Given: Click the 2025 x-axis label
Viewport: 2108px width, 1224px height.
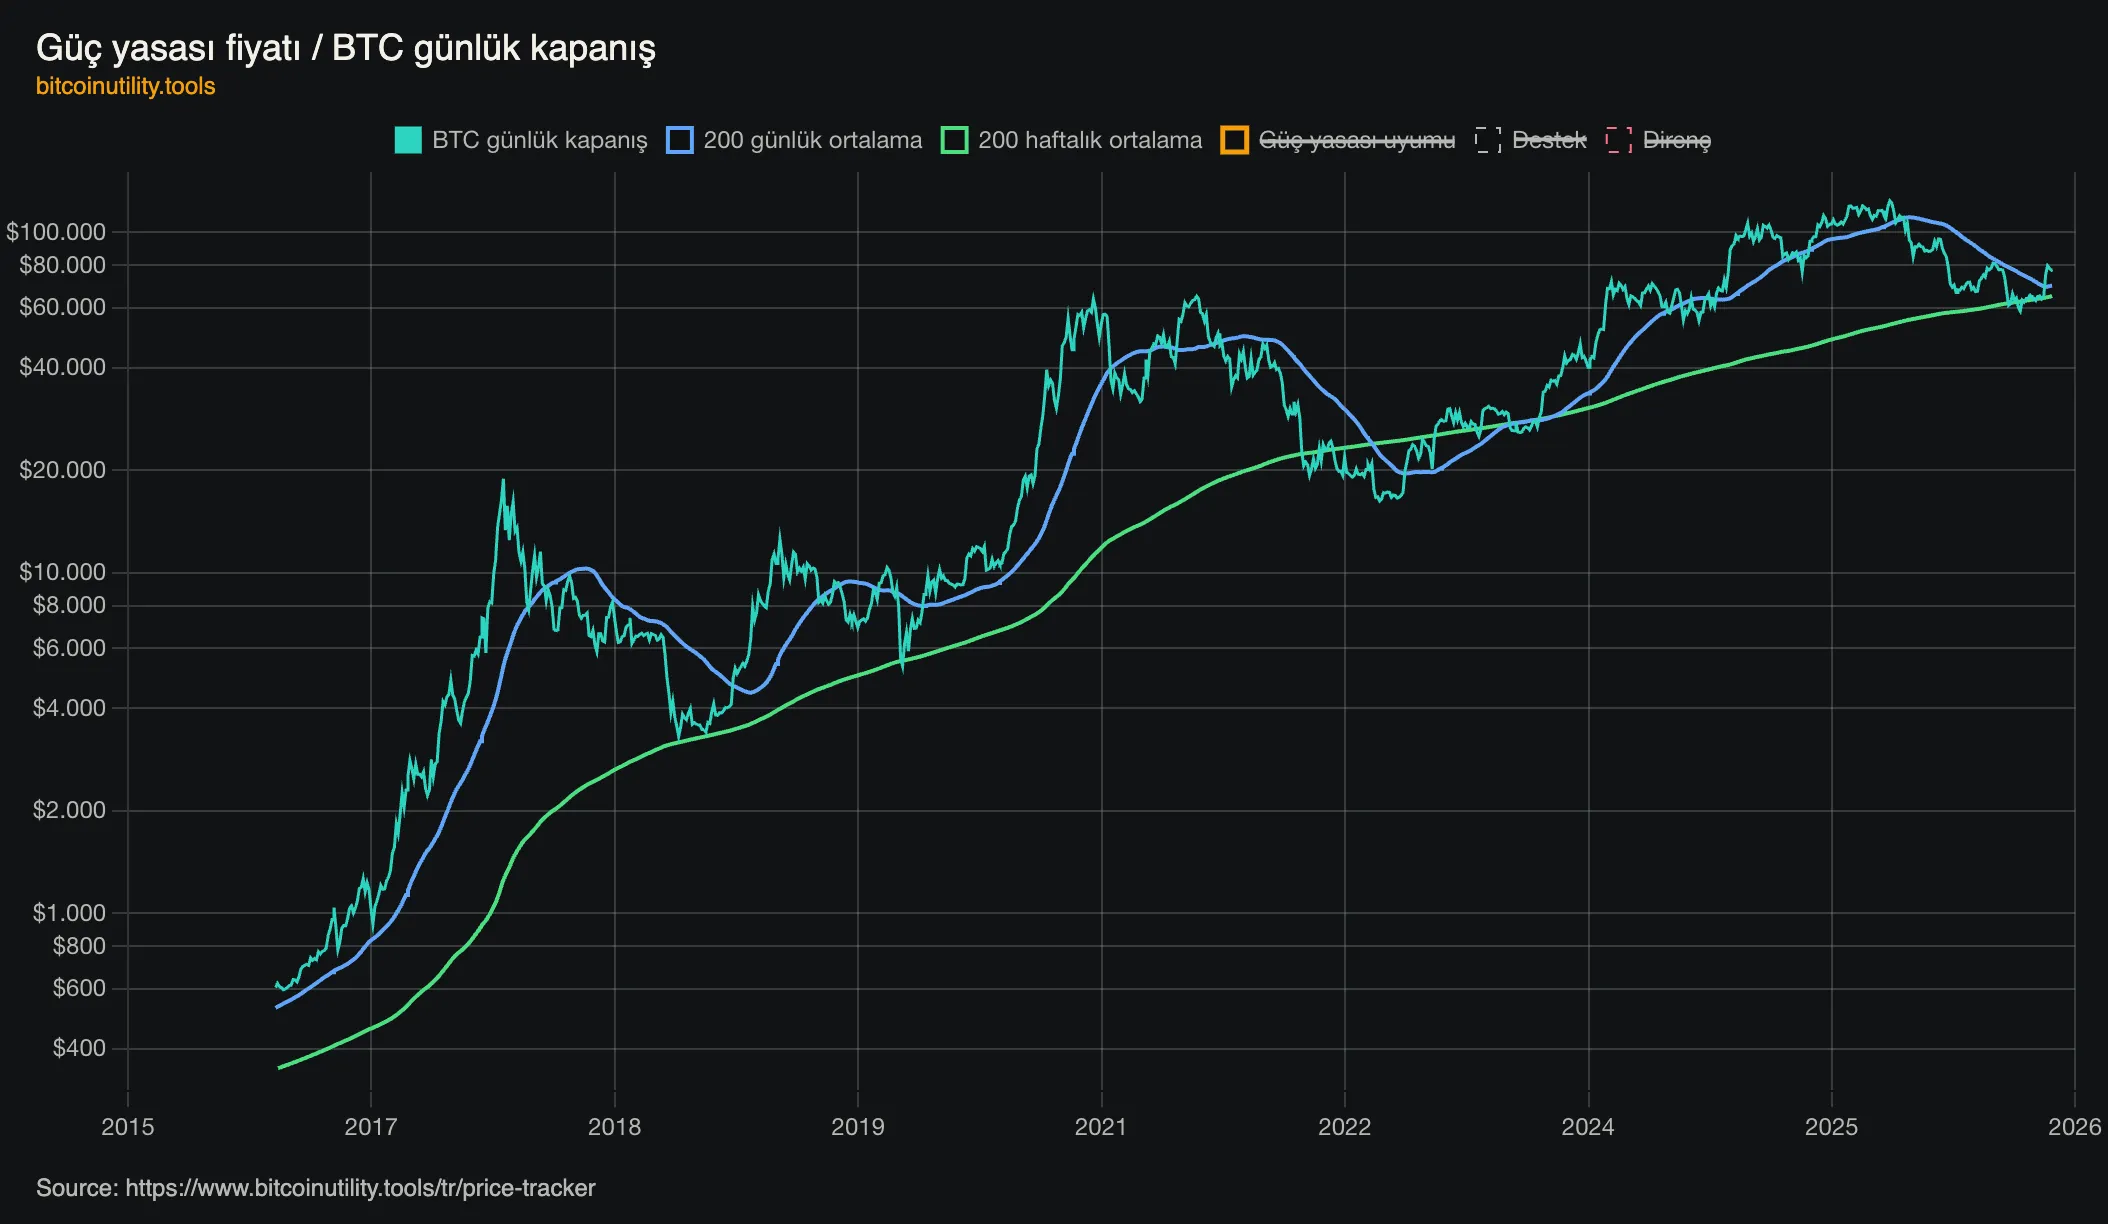Looking at the screenshot, I should click(x=1832, y=1127).
